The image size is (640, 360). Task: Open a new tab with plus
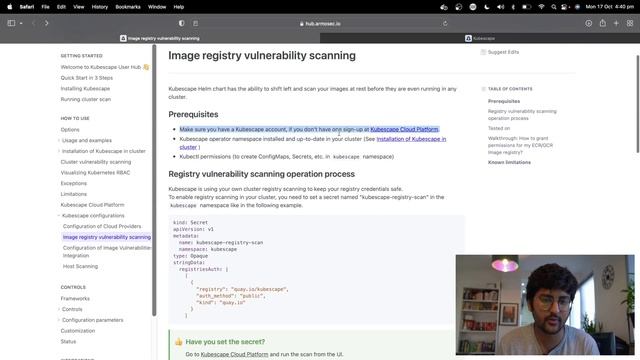coord(616,23)
